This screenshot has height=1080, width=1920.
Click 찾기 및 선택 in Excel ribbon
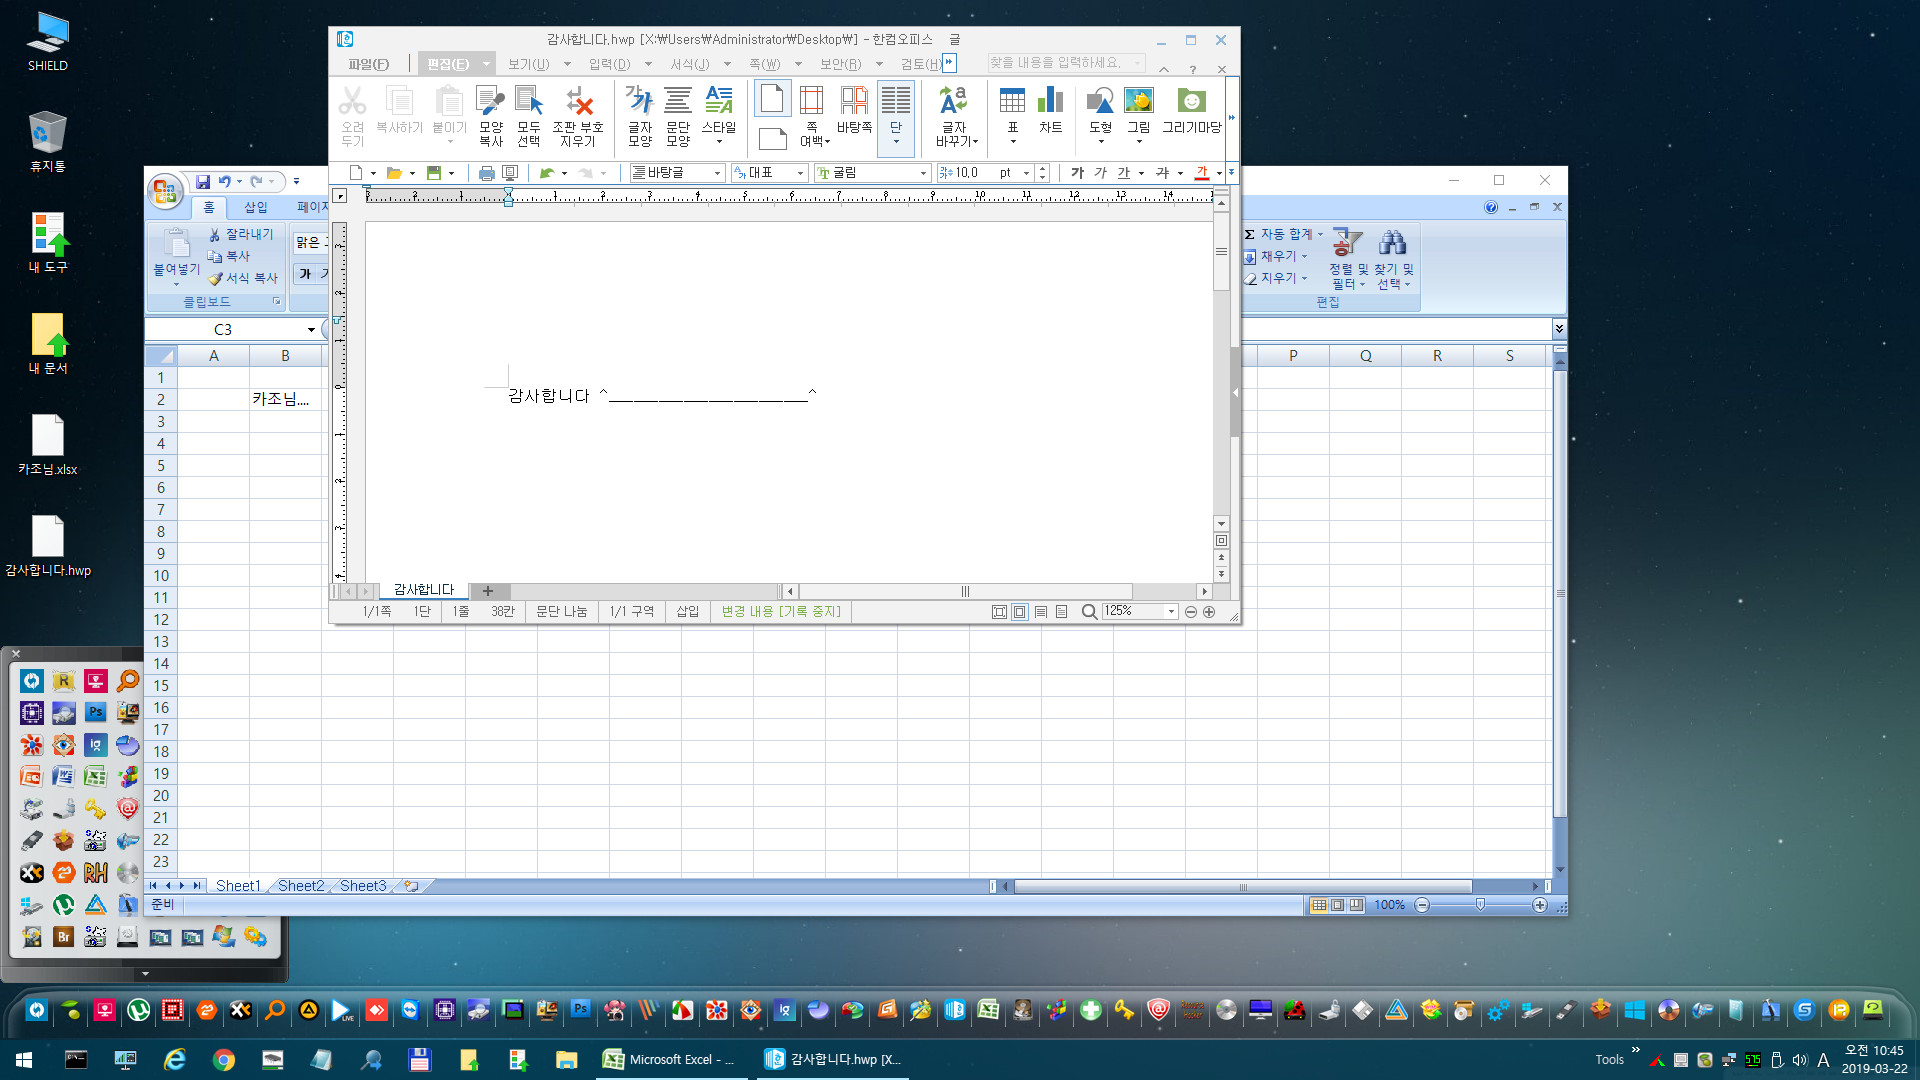pos(1394,258)
